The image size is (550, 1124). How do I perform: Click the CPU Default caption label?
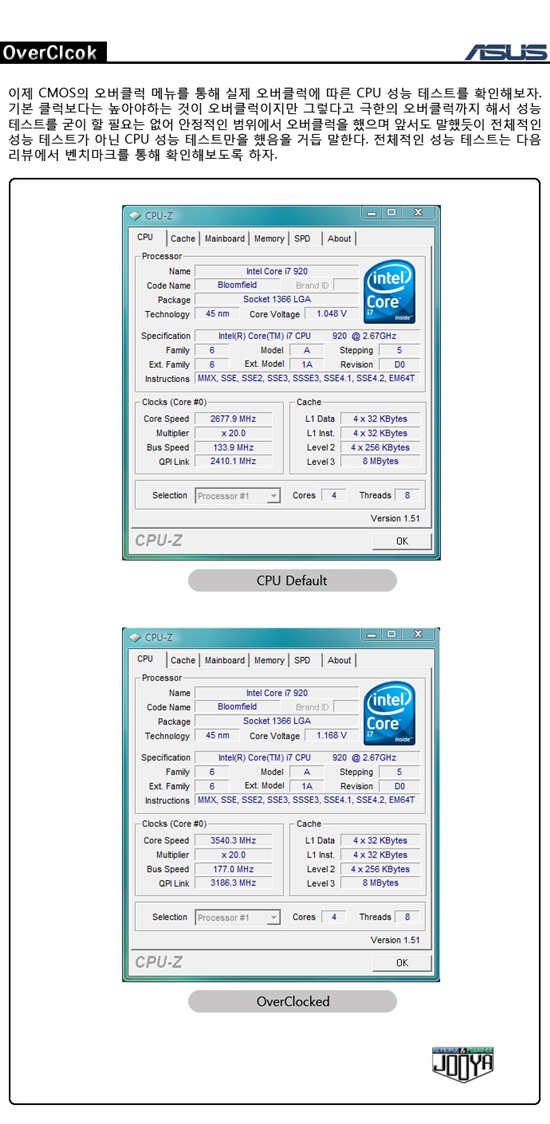click(x=292, y=581)
